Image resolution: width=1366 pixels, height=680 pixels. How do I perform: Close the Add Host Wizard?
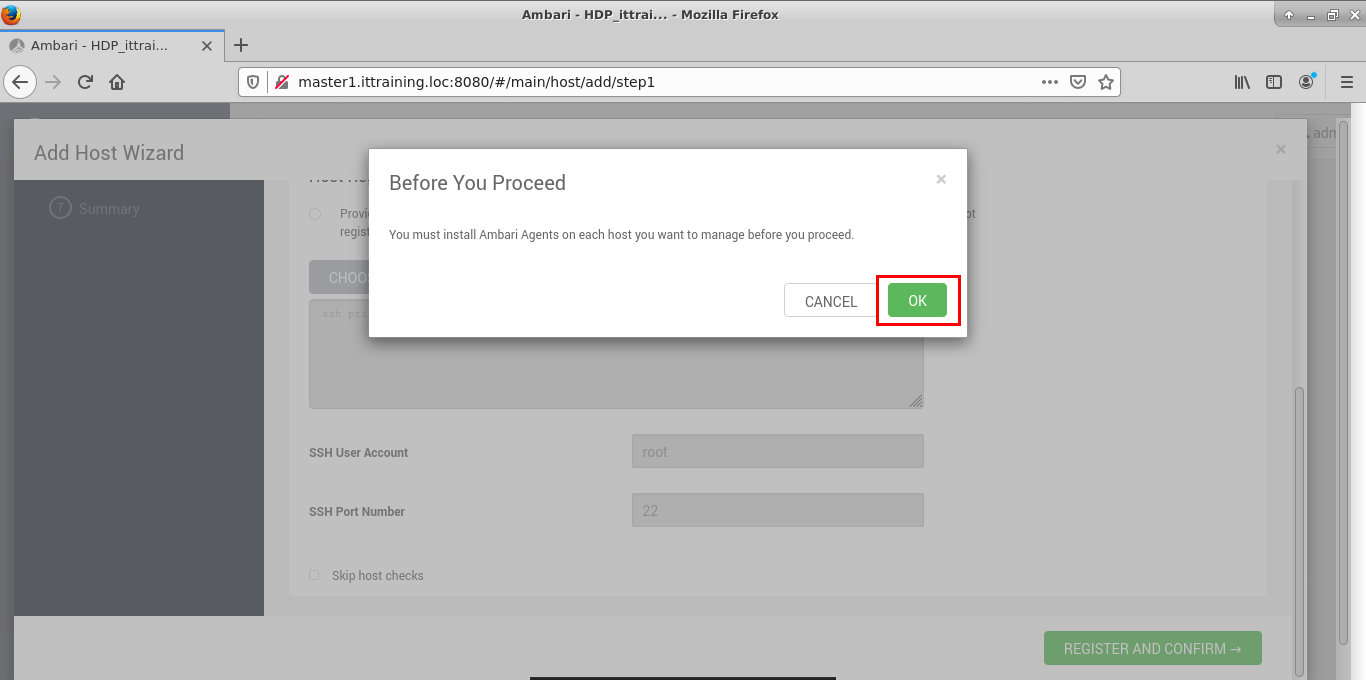1280,149
